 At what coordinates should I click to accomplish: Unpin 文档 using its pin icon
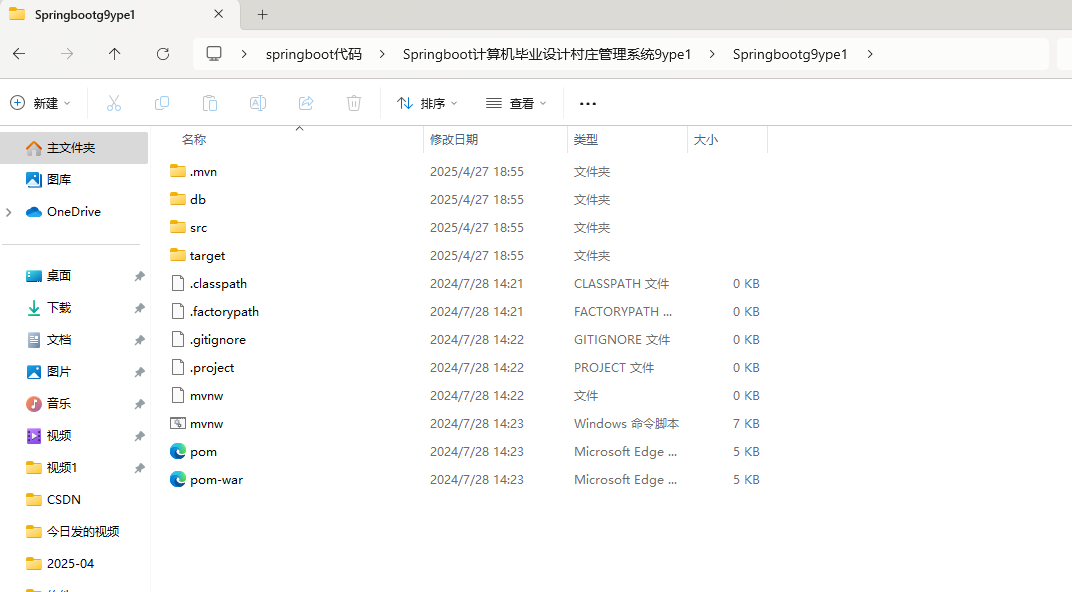pos(139,340)
